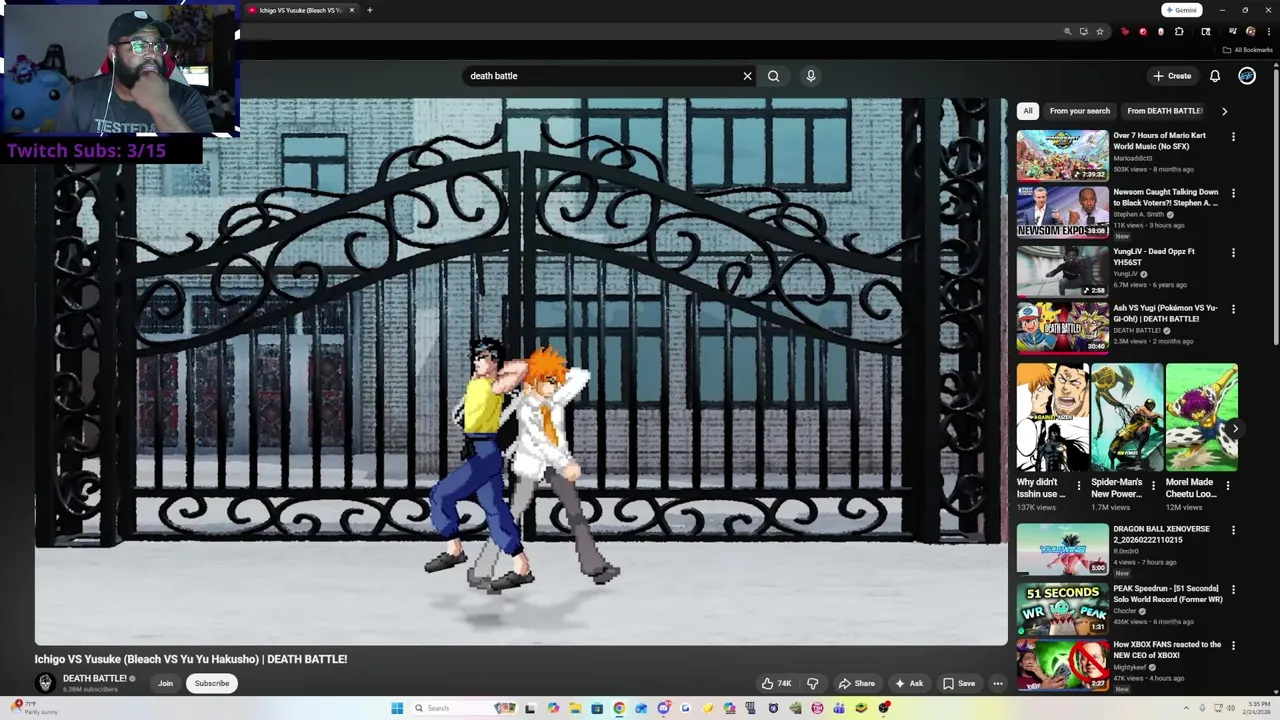Open Chrome three-dot menu

click(1268, 31)
